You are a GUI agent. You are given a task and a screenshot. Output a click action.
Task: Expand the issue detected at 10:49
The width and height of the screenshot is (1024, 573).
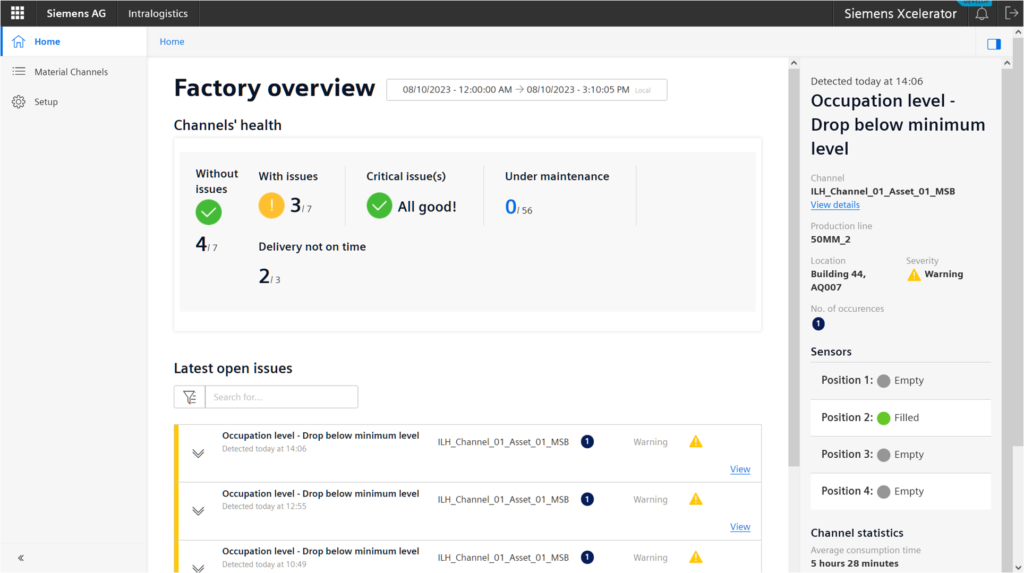click(x=198, y=568)
